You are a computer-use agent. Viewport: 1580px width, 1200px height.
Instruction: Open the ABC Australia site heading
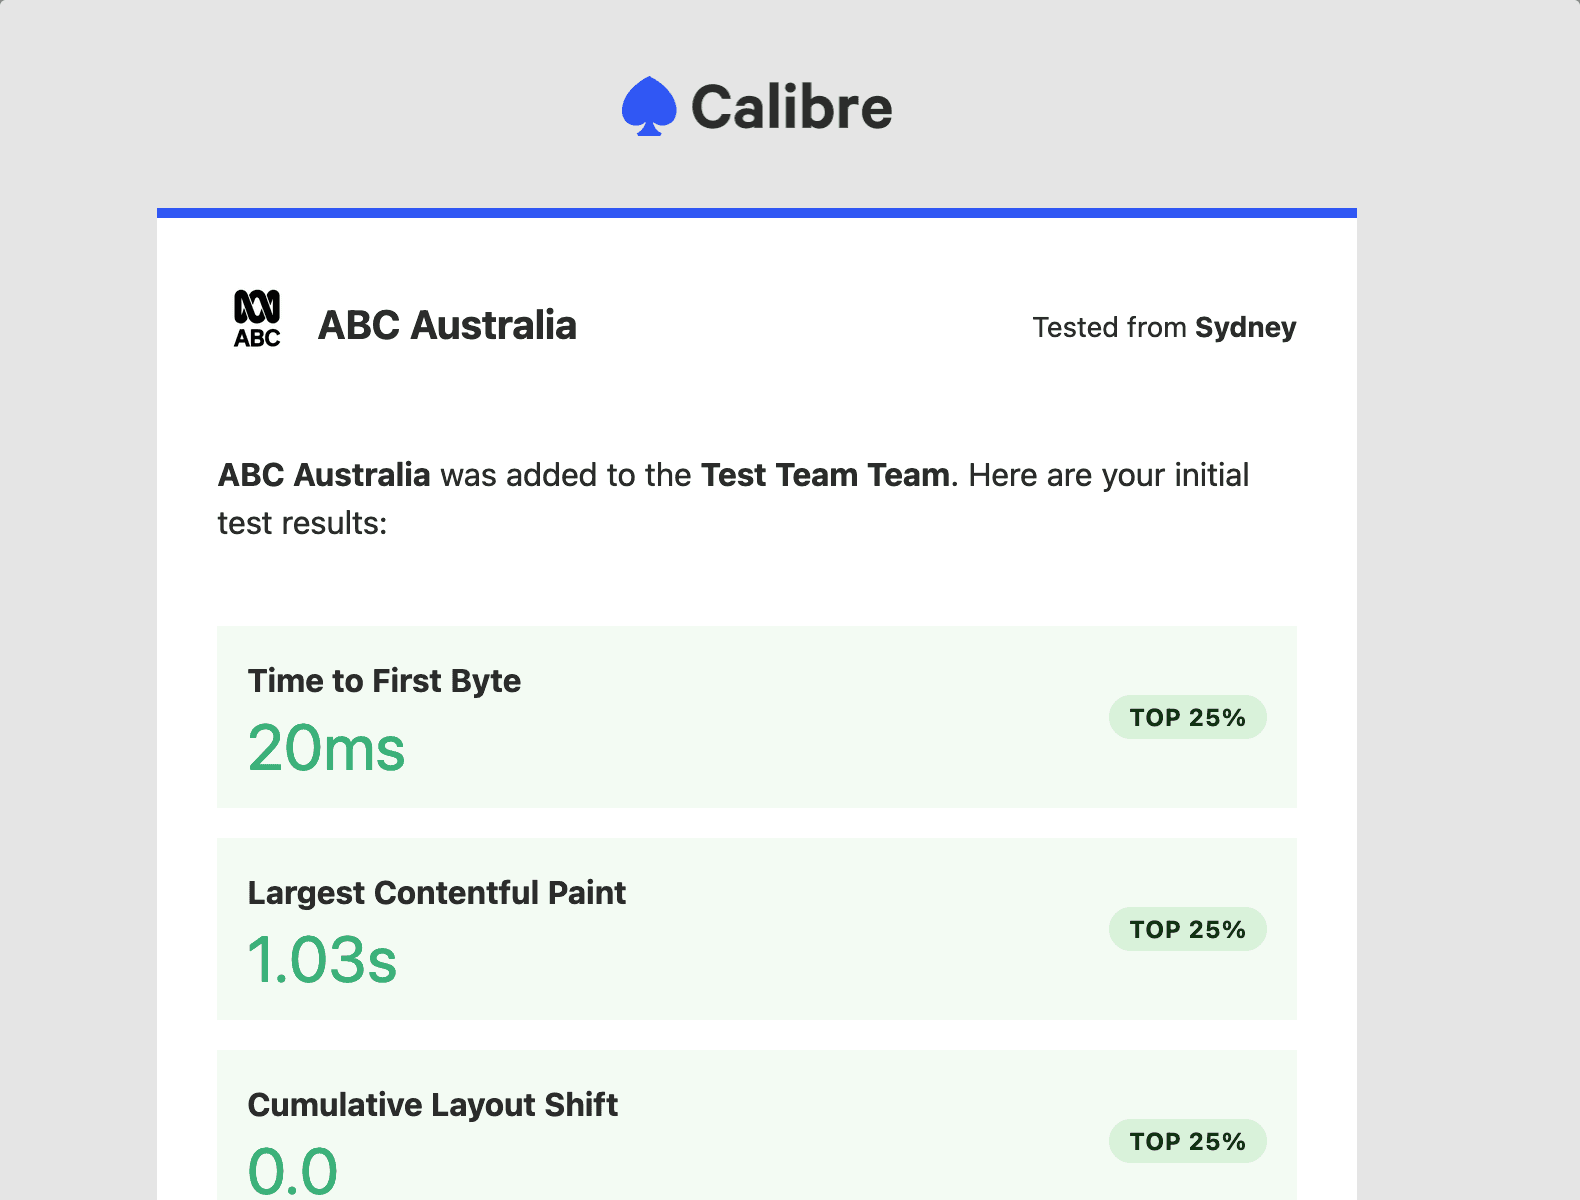pyautogui.click(x=447, y=326)
